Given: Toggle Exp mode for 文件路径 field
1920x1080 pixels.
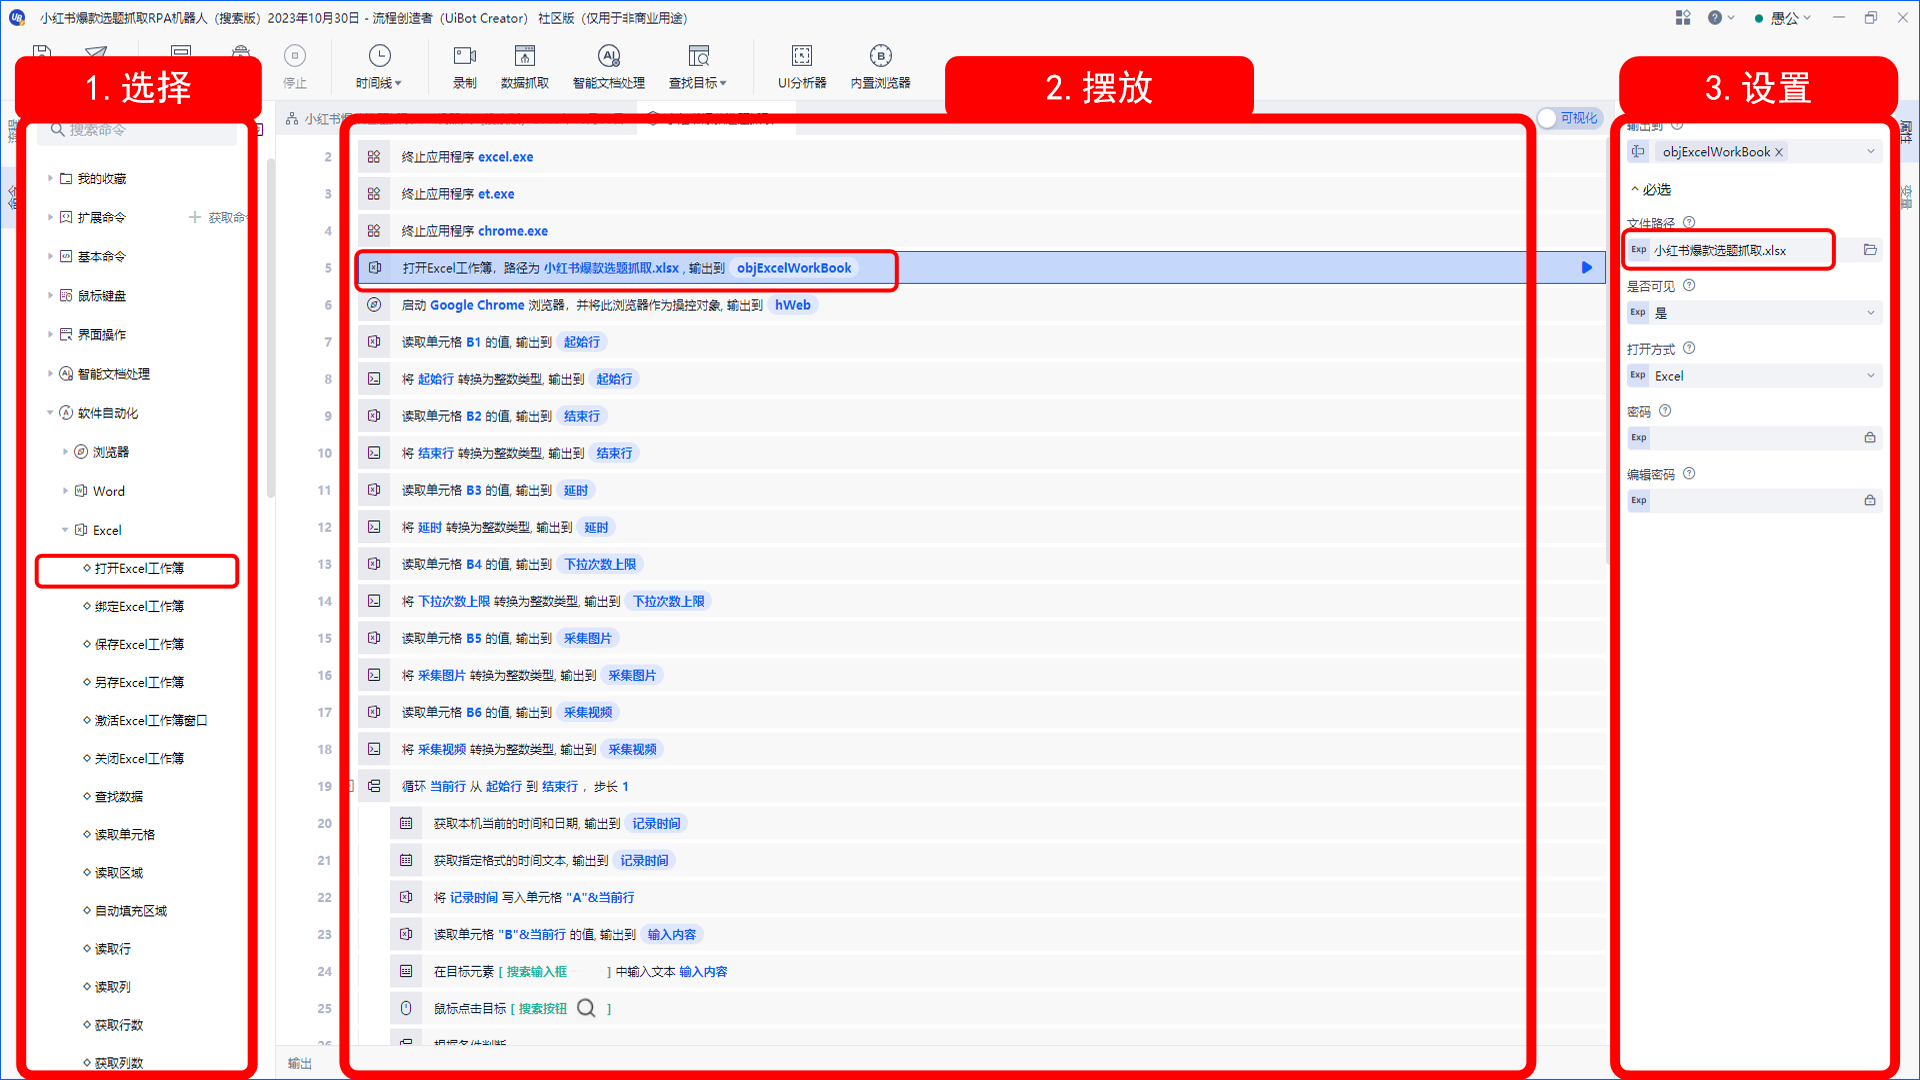Looking at the screenshot, I should click(x=1638, y=250).
